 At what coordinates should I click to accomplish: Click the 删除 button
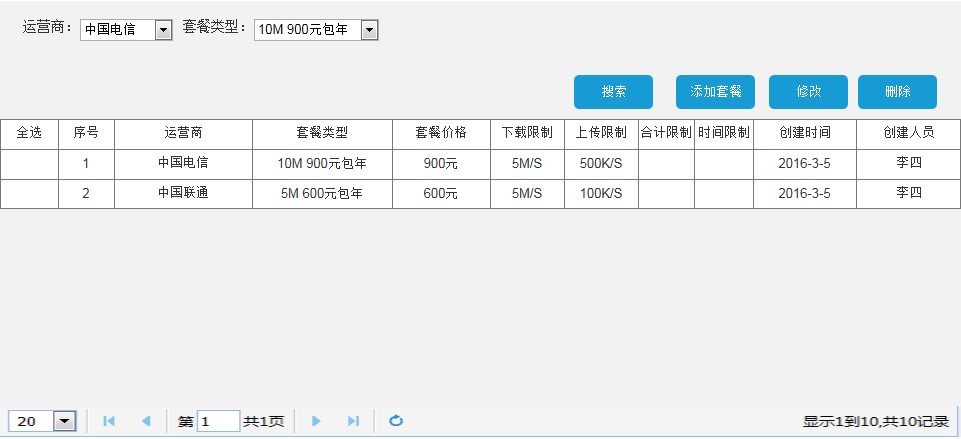pos(897,92)
